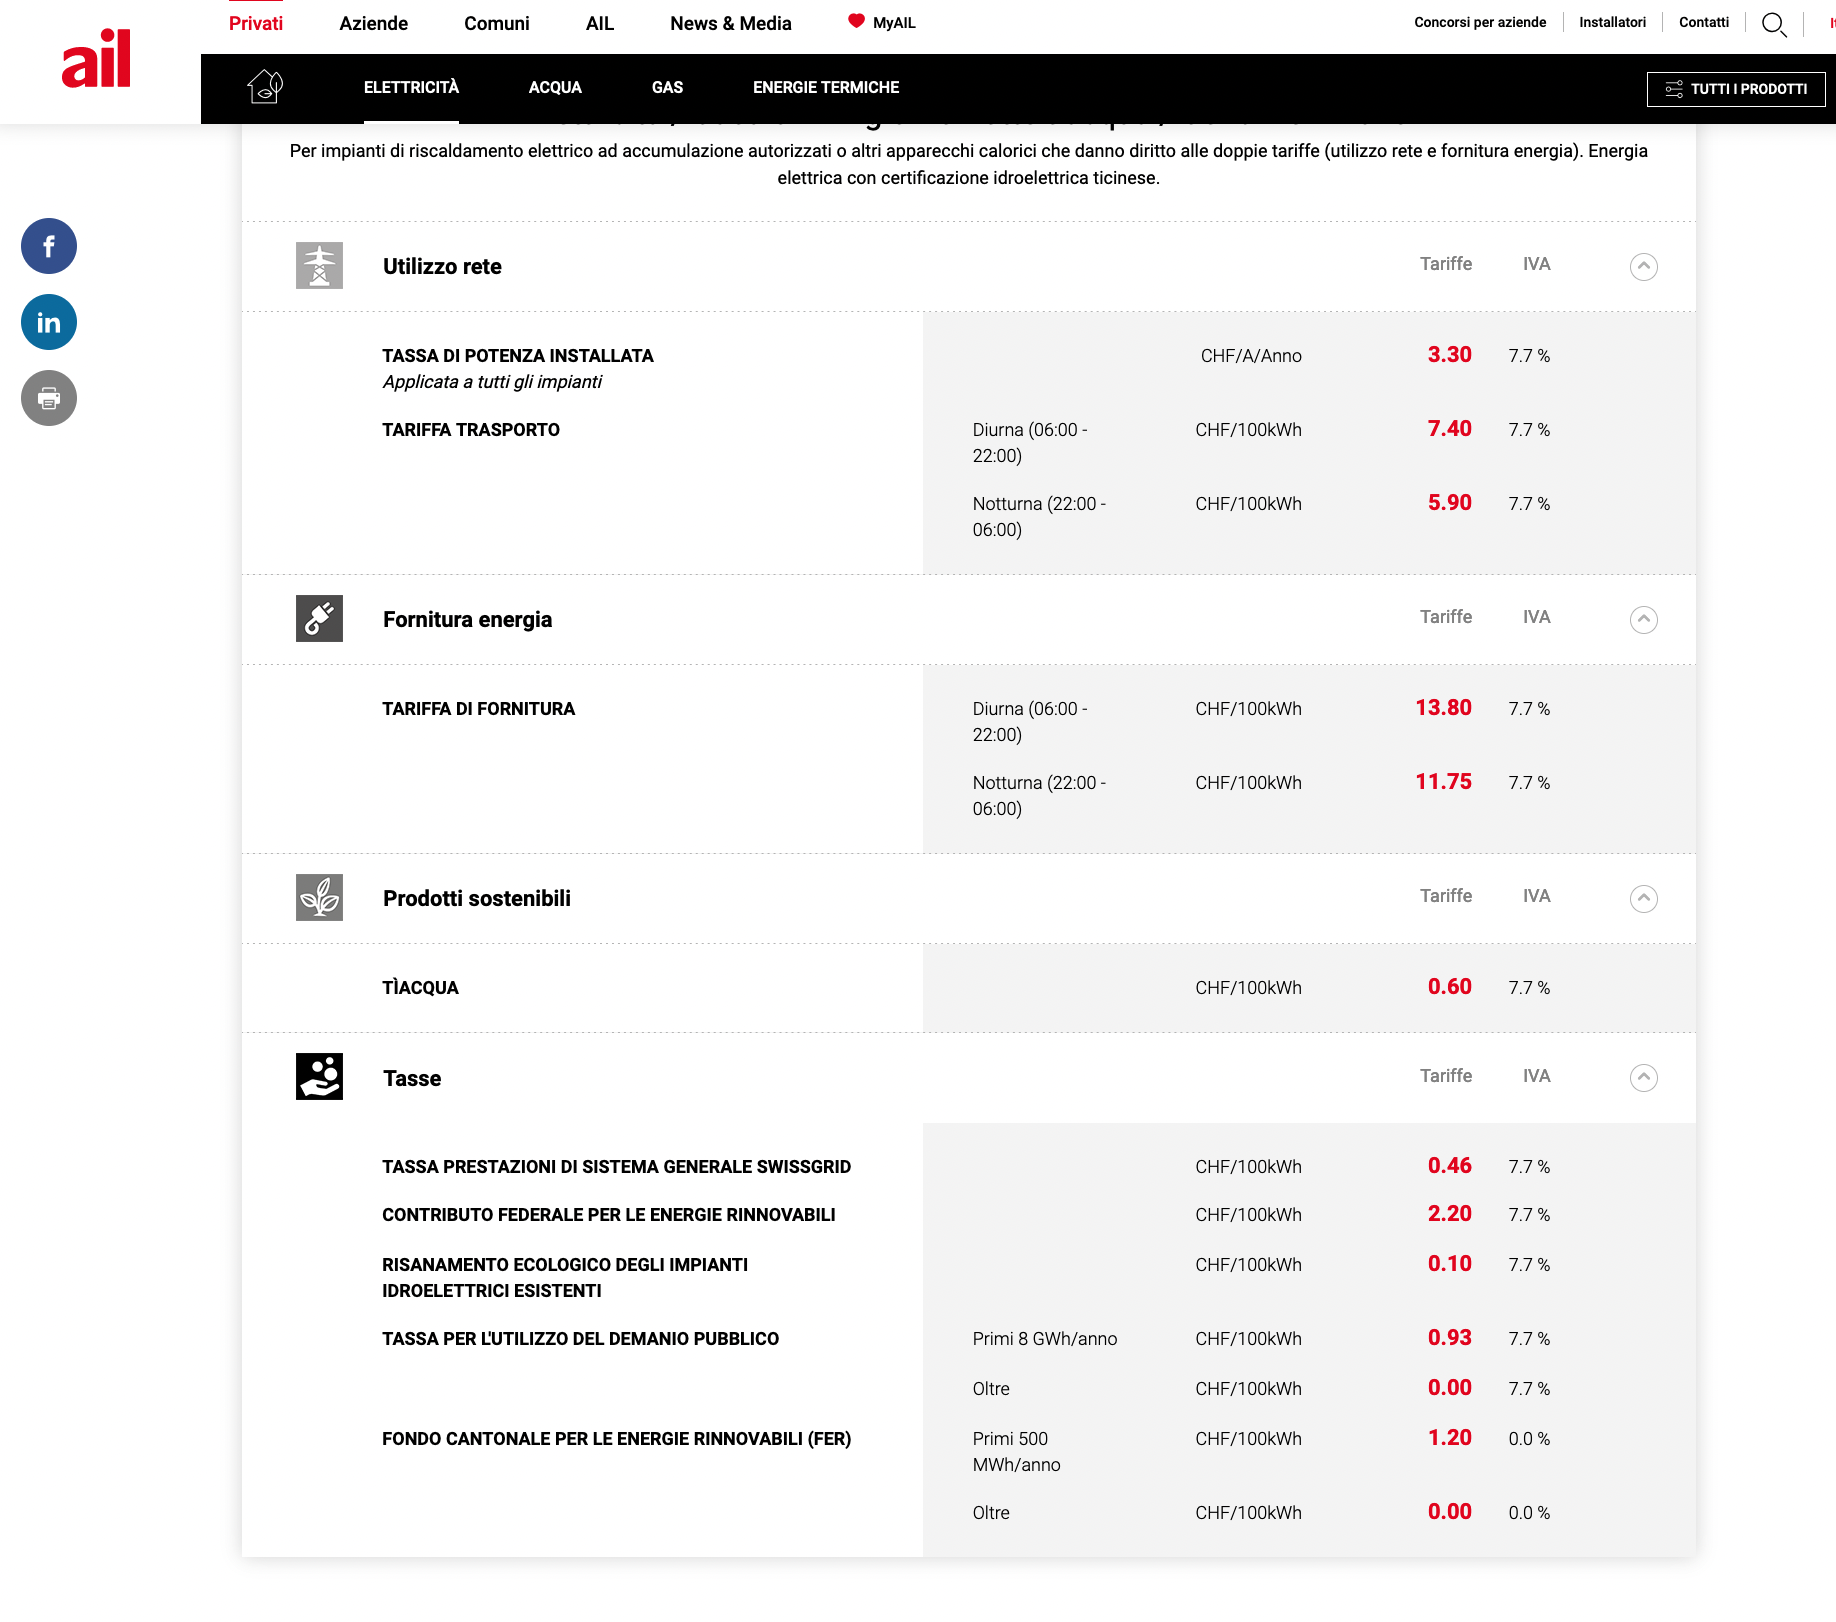
Task: Select Energie Termiche in the navigation
Action: [825, 88]
